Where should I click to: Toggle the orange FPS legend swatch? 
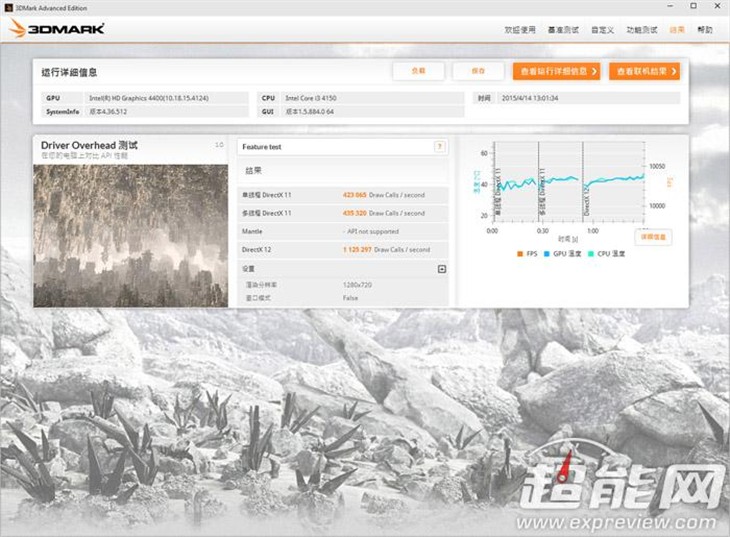point(520,254)
